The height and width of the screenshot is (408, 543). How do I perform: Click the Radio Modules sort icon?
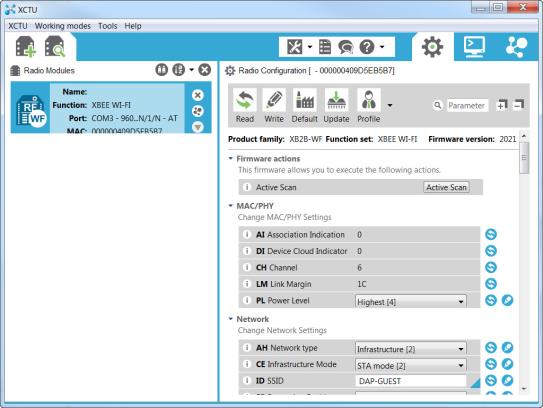(x=161, y=70)
